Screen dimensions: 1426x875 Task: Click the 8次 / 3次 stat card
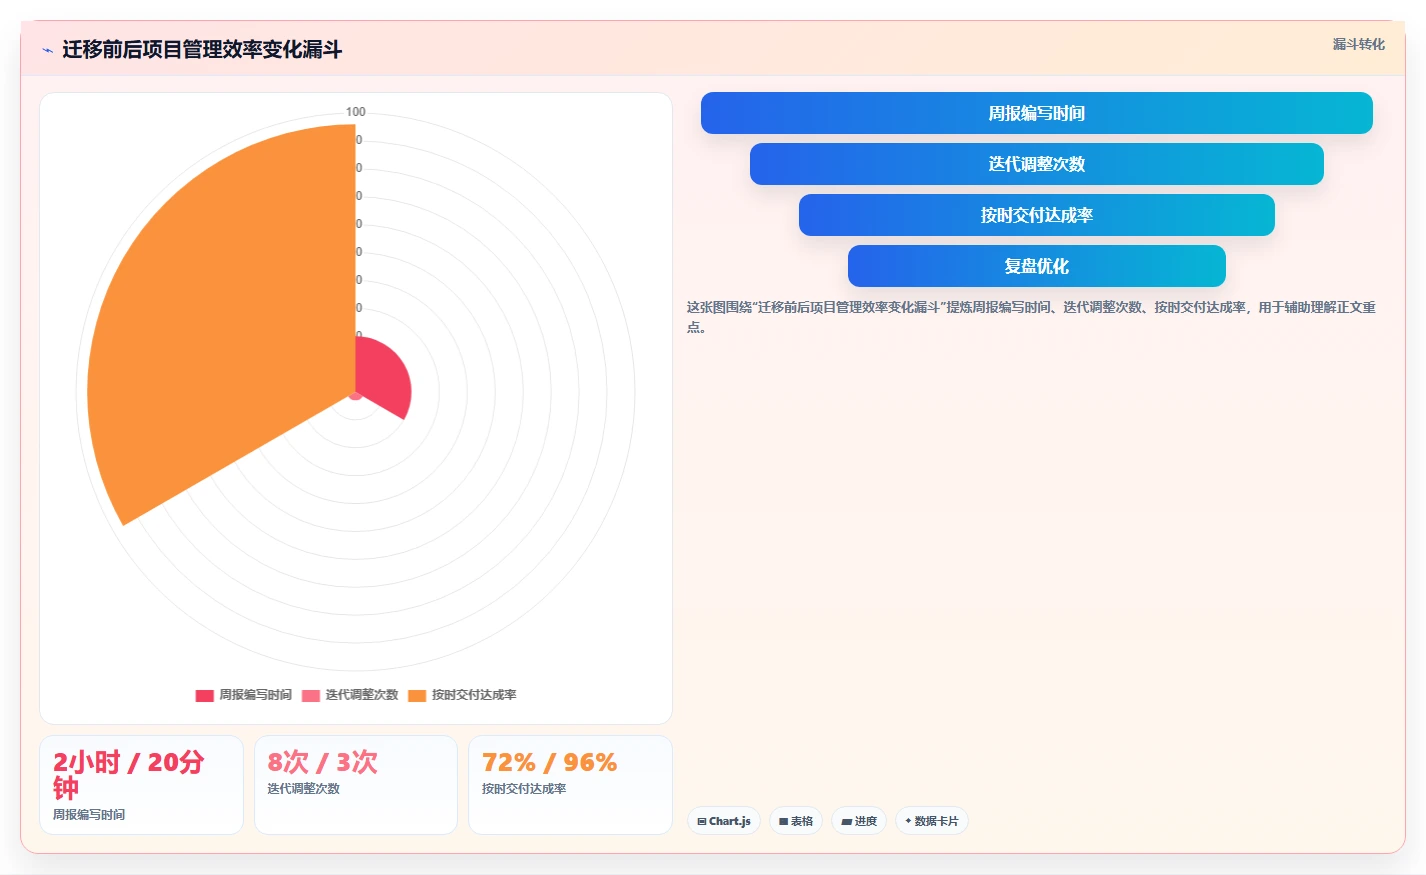(356, 785)
